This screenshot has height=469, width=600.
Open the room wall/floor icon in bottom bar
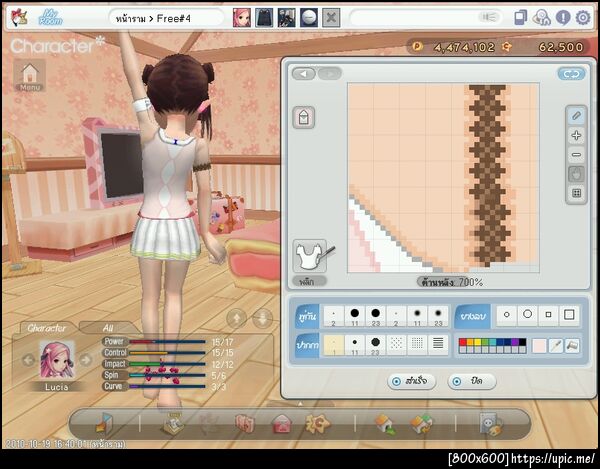[x=104, y=423]
